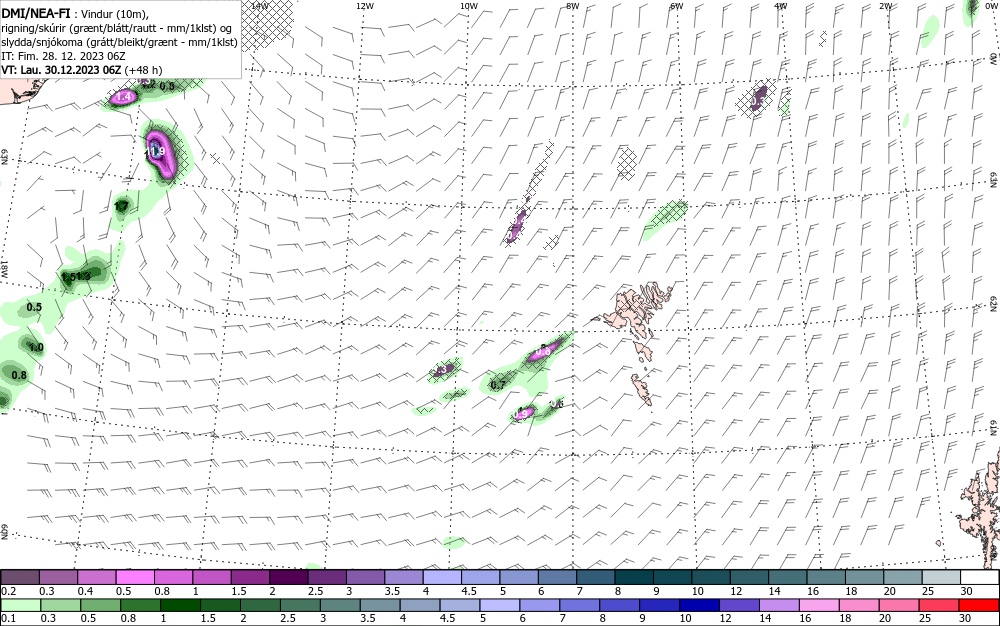Click the 6W longitude label
Screen dimensions: 1000x626
pyautogui.click(x=677, y=6)
